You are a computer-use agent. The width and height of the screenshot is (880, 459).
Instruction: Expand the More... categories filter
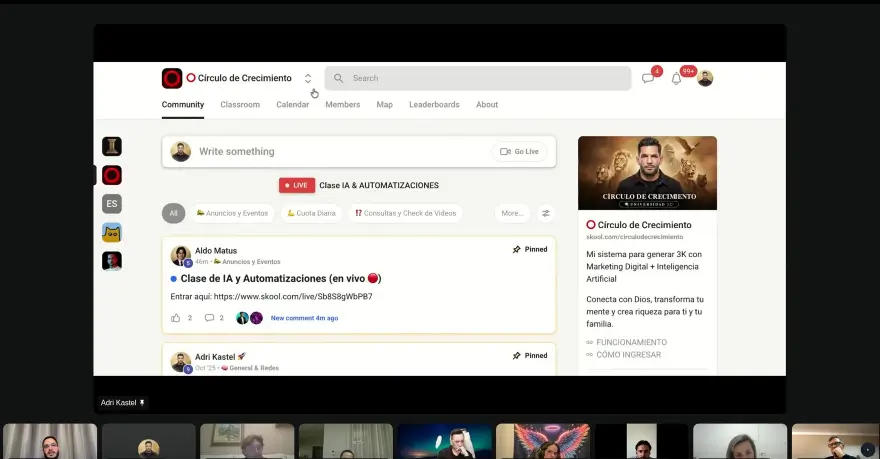(x=512, y=213)
